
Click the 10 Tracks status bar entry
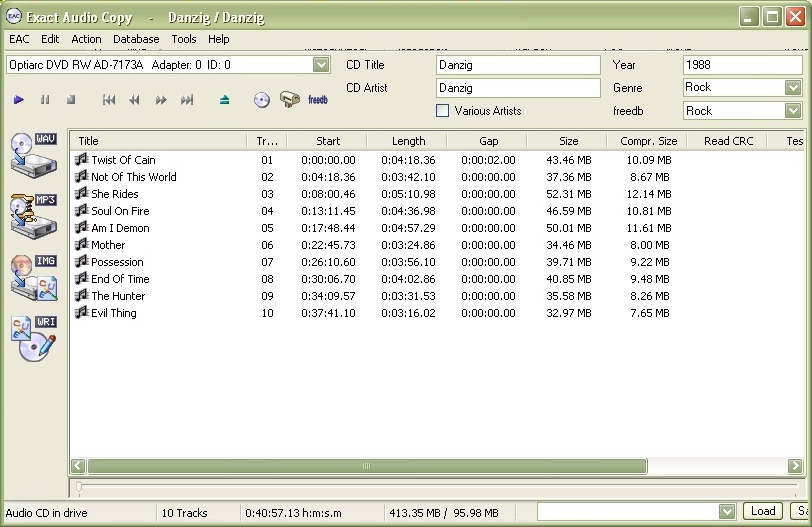[184, 513]
